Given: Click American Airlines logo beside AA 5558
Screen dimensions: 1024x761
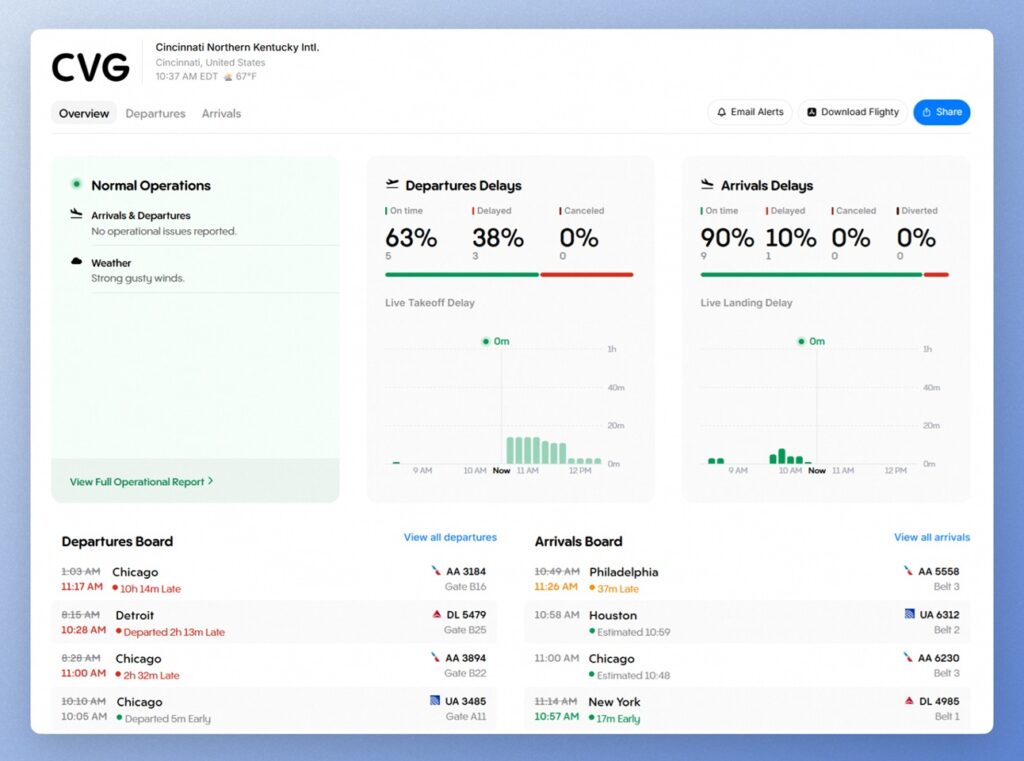Looking at the screenshot, I should [909, 571].
